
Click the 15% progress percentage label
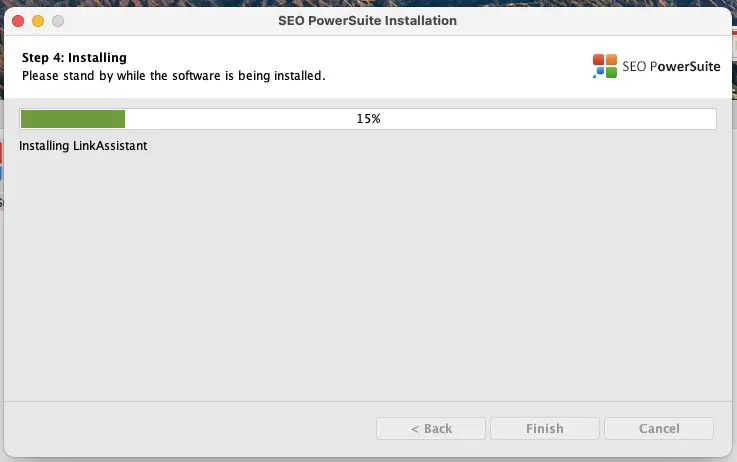[x=368, y=119]
